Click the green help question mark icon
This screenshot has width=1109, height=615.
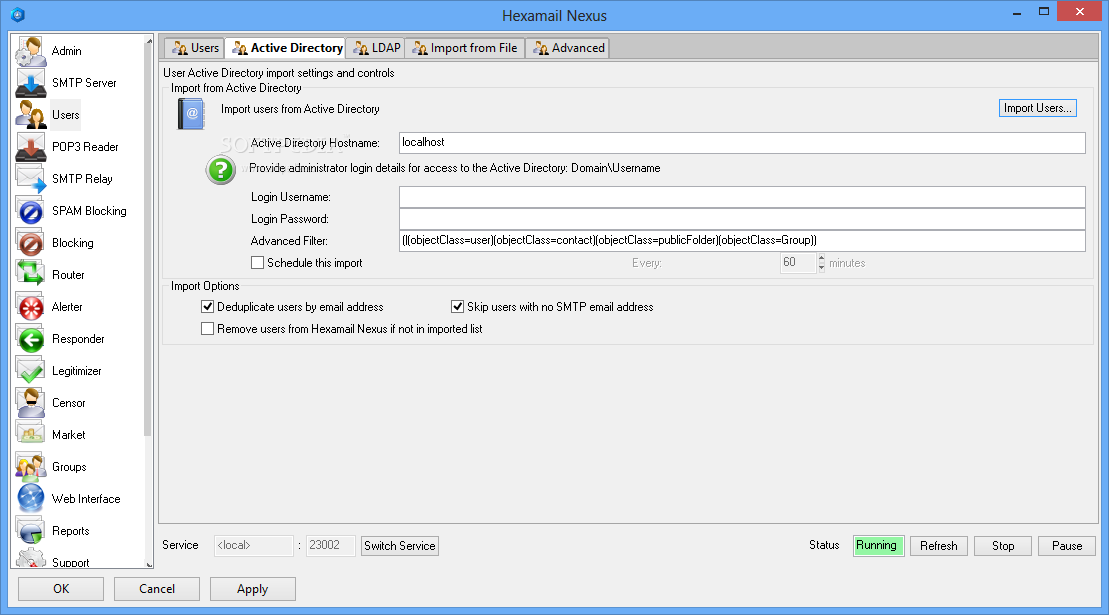click(x=221, y=170)
